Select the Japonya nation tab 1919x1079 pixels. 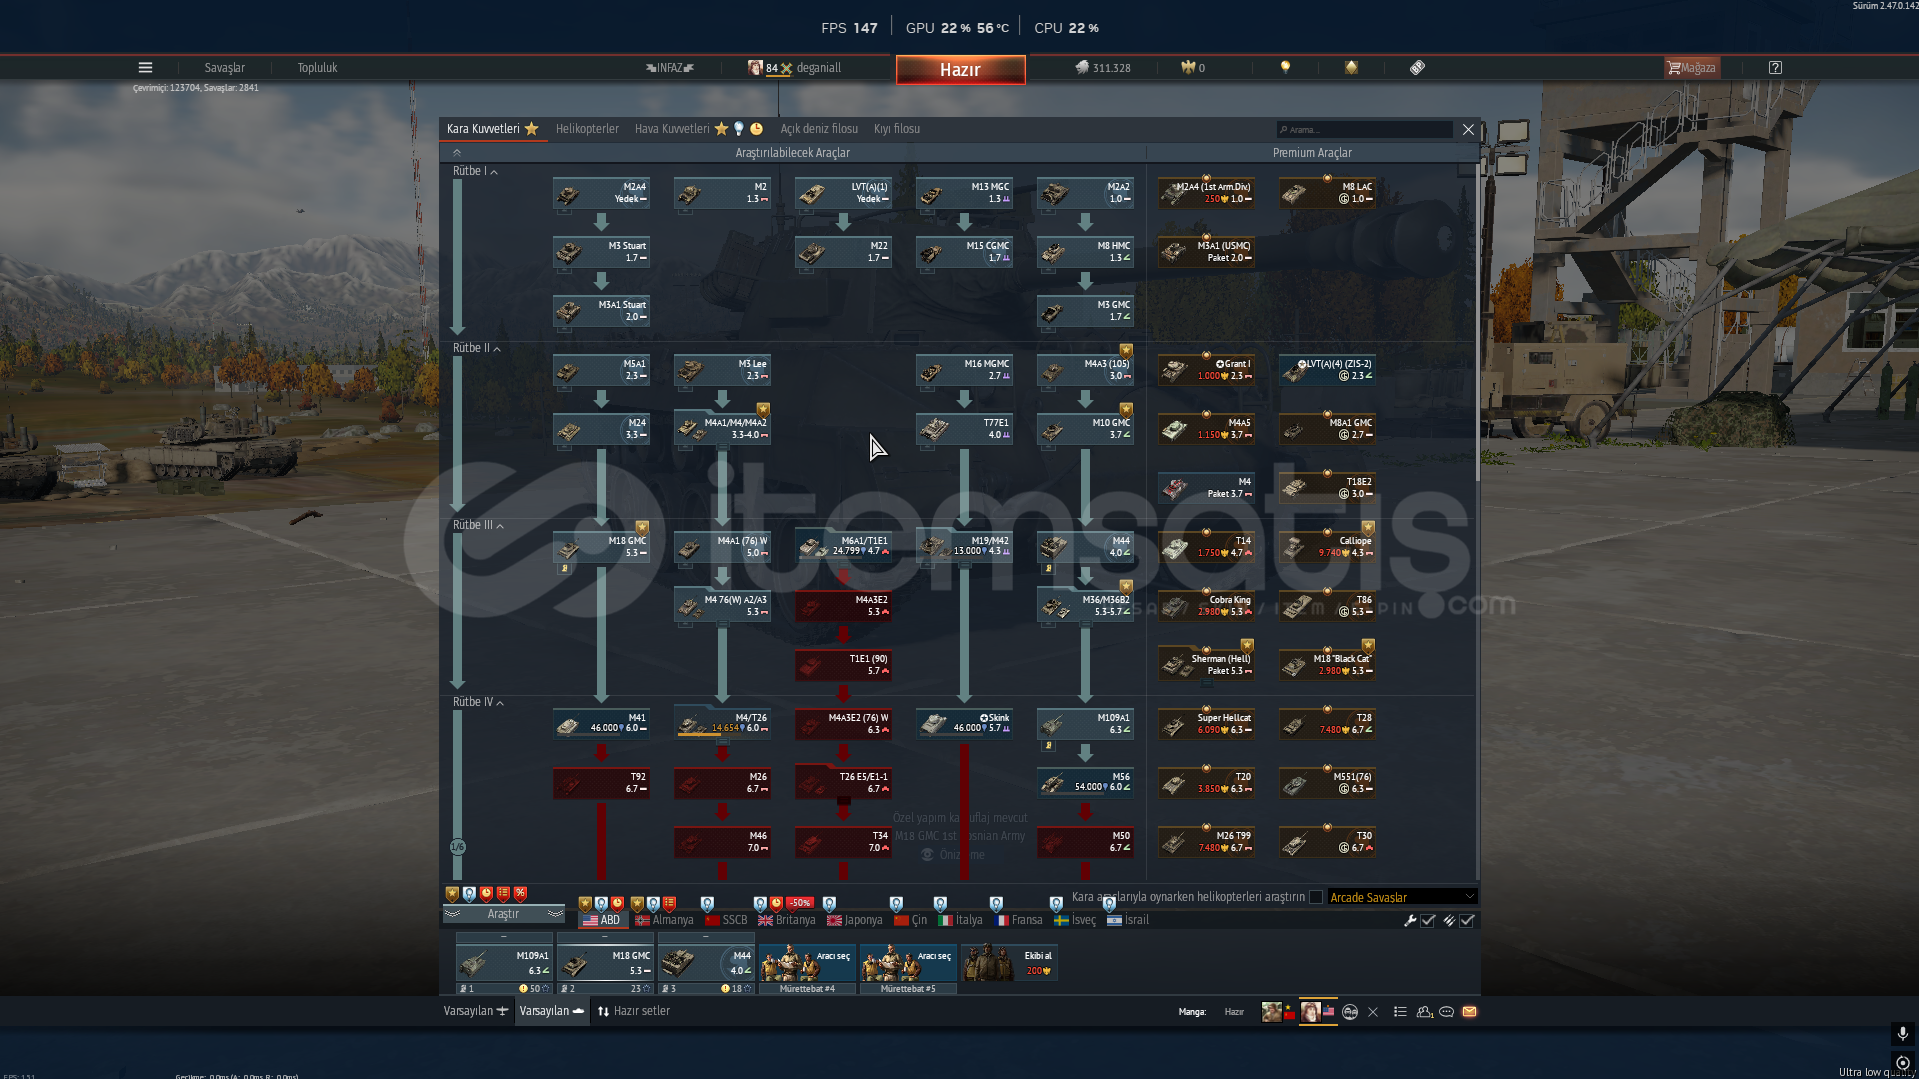[x=854, y=920]
